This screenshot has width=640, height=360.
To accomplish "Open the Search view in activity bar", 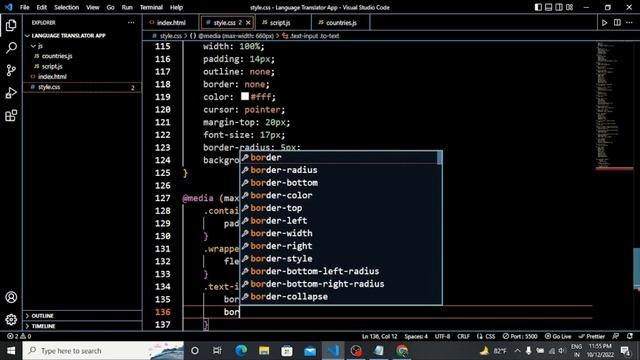I will tap(11, 48).
